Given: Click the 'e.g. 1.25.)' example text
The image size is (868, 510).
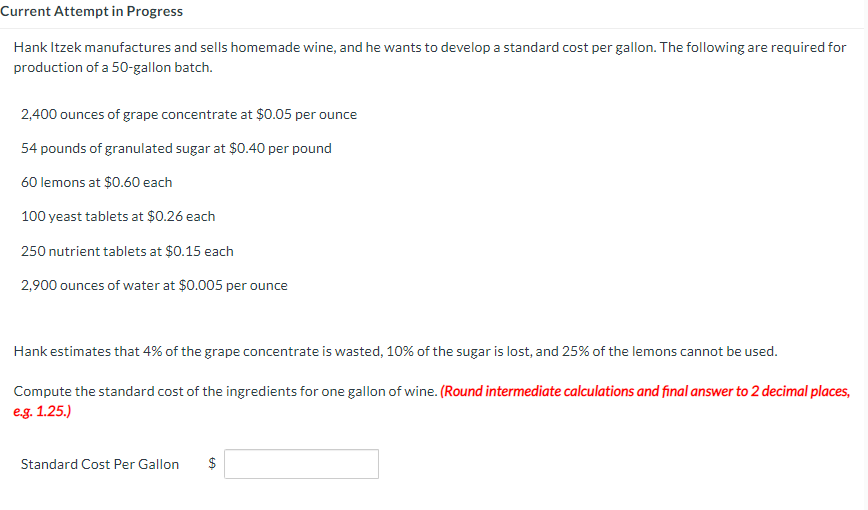Looking at the screenshot, I should pos(42,411).
